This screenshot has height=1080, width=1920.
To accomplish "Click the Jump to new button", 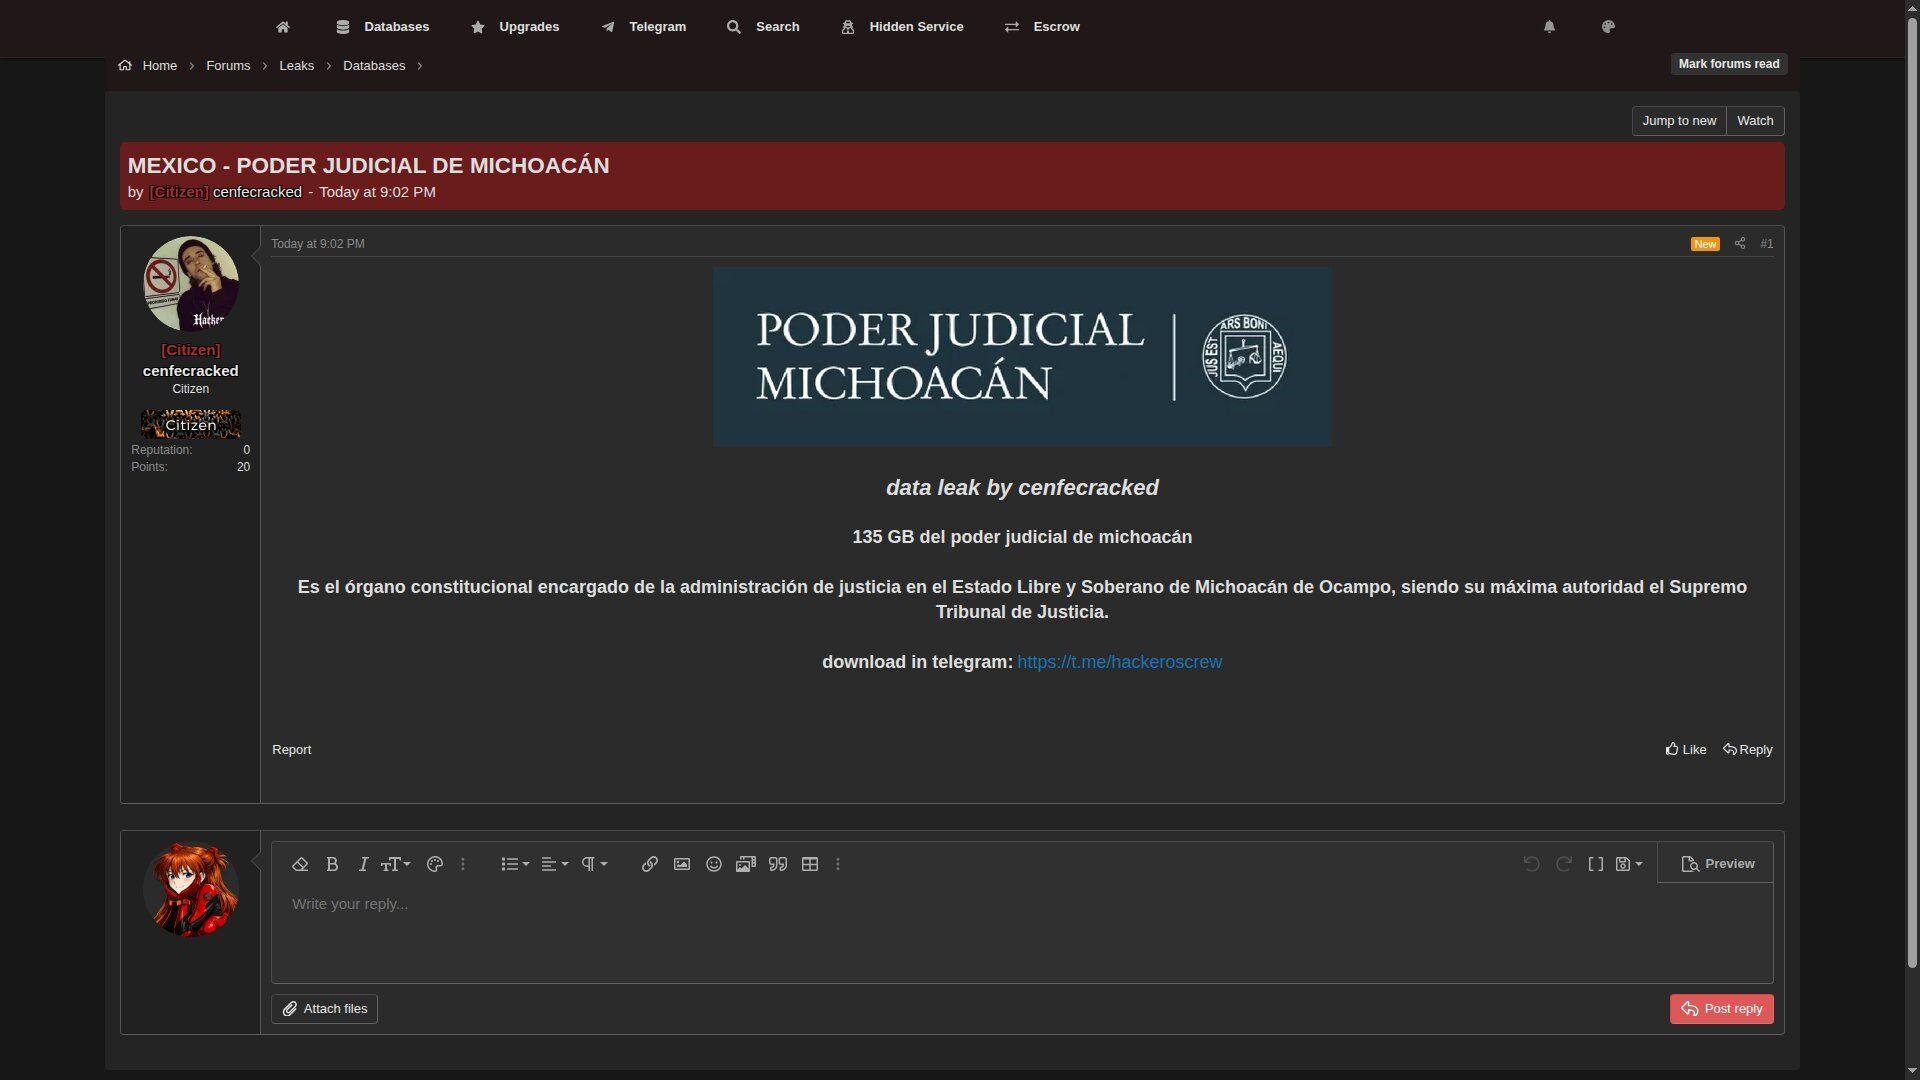I will click(x=1679, y=121).
